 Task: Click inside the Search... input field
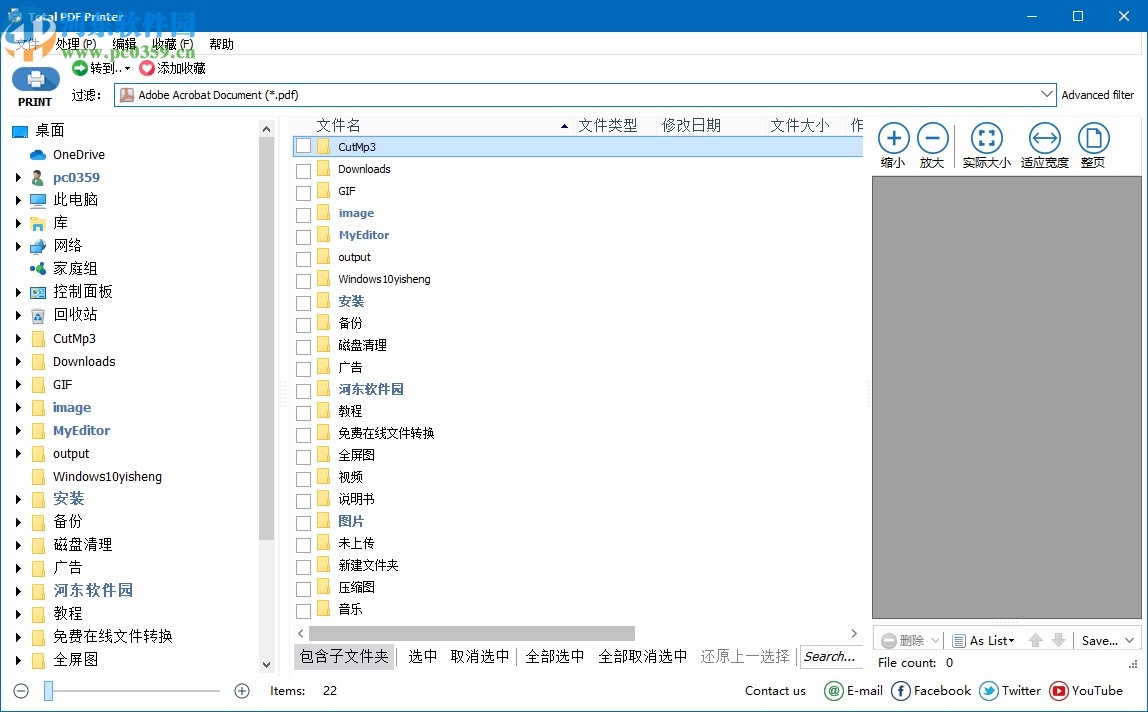click(832, 657)
